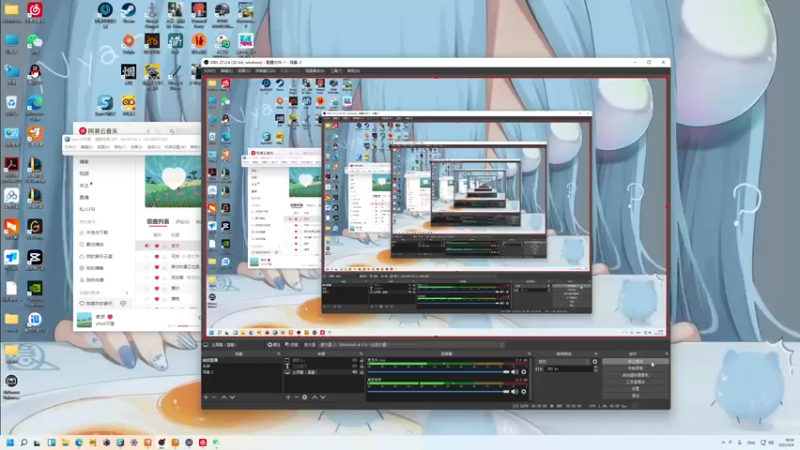Add a new scene in OBS Scenes panel

206,397
